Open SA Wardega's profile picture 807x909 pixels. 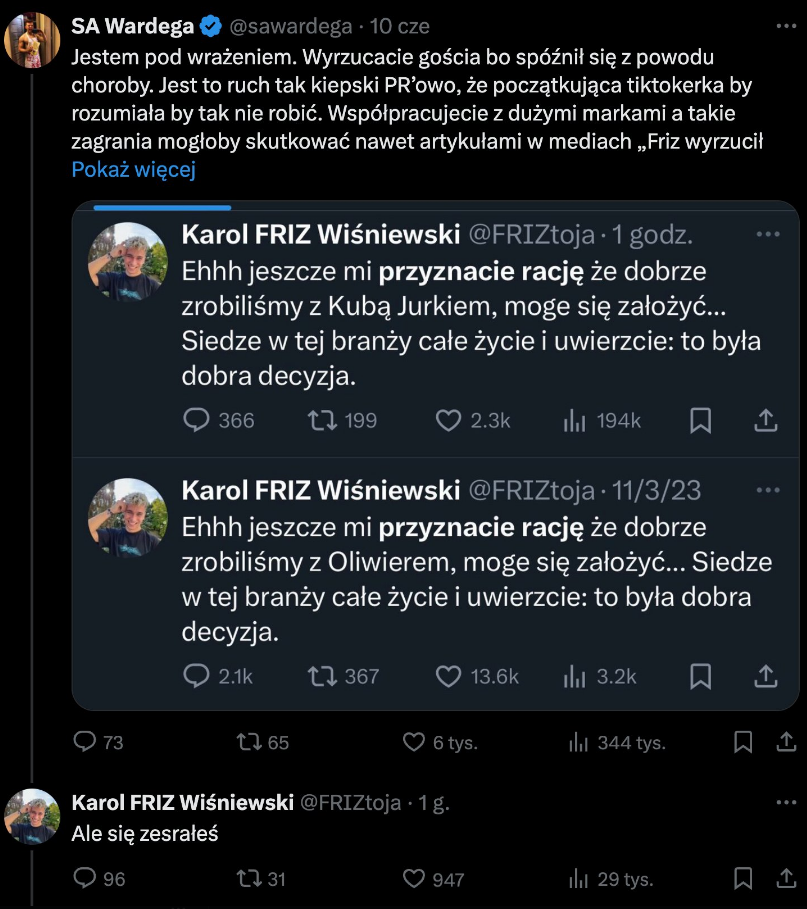click(33, 39)
